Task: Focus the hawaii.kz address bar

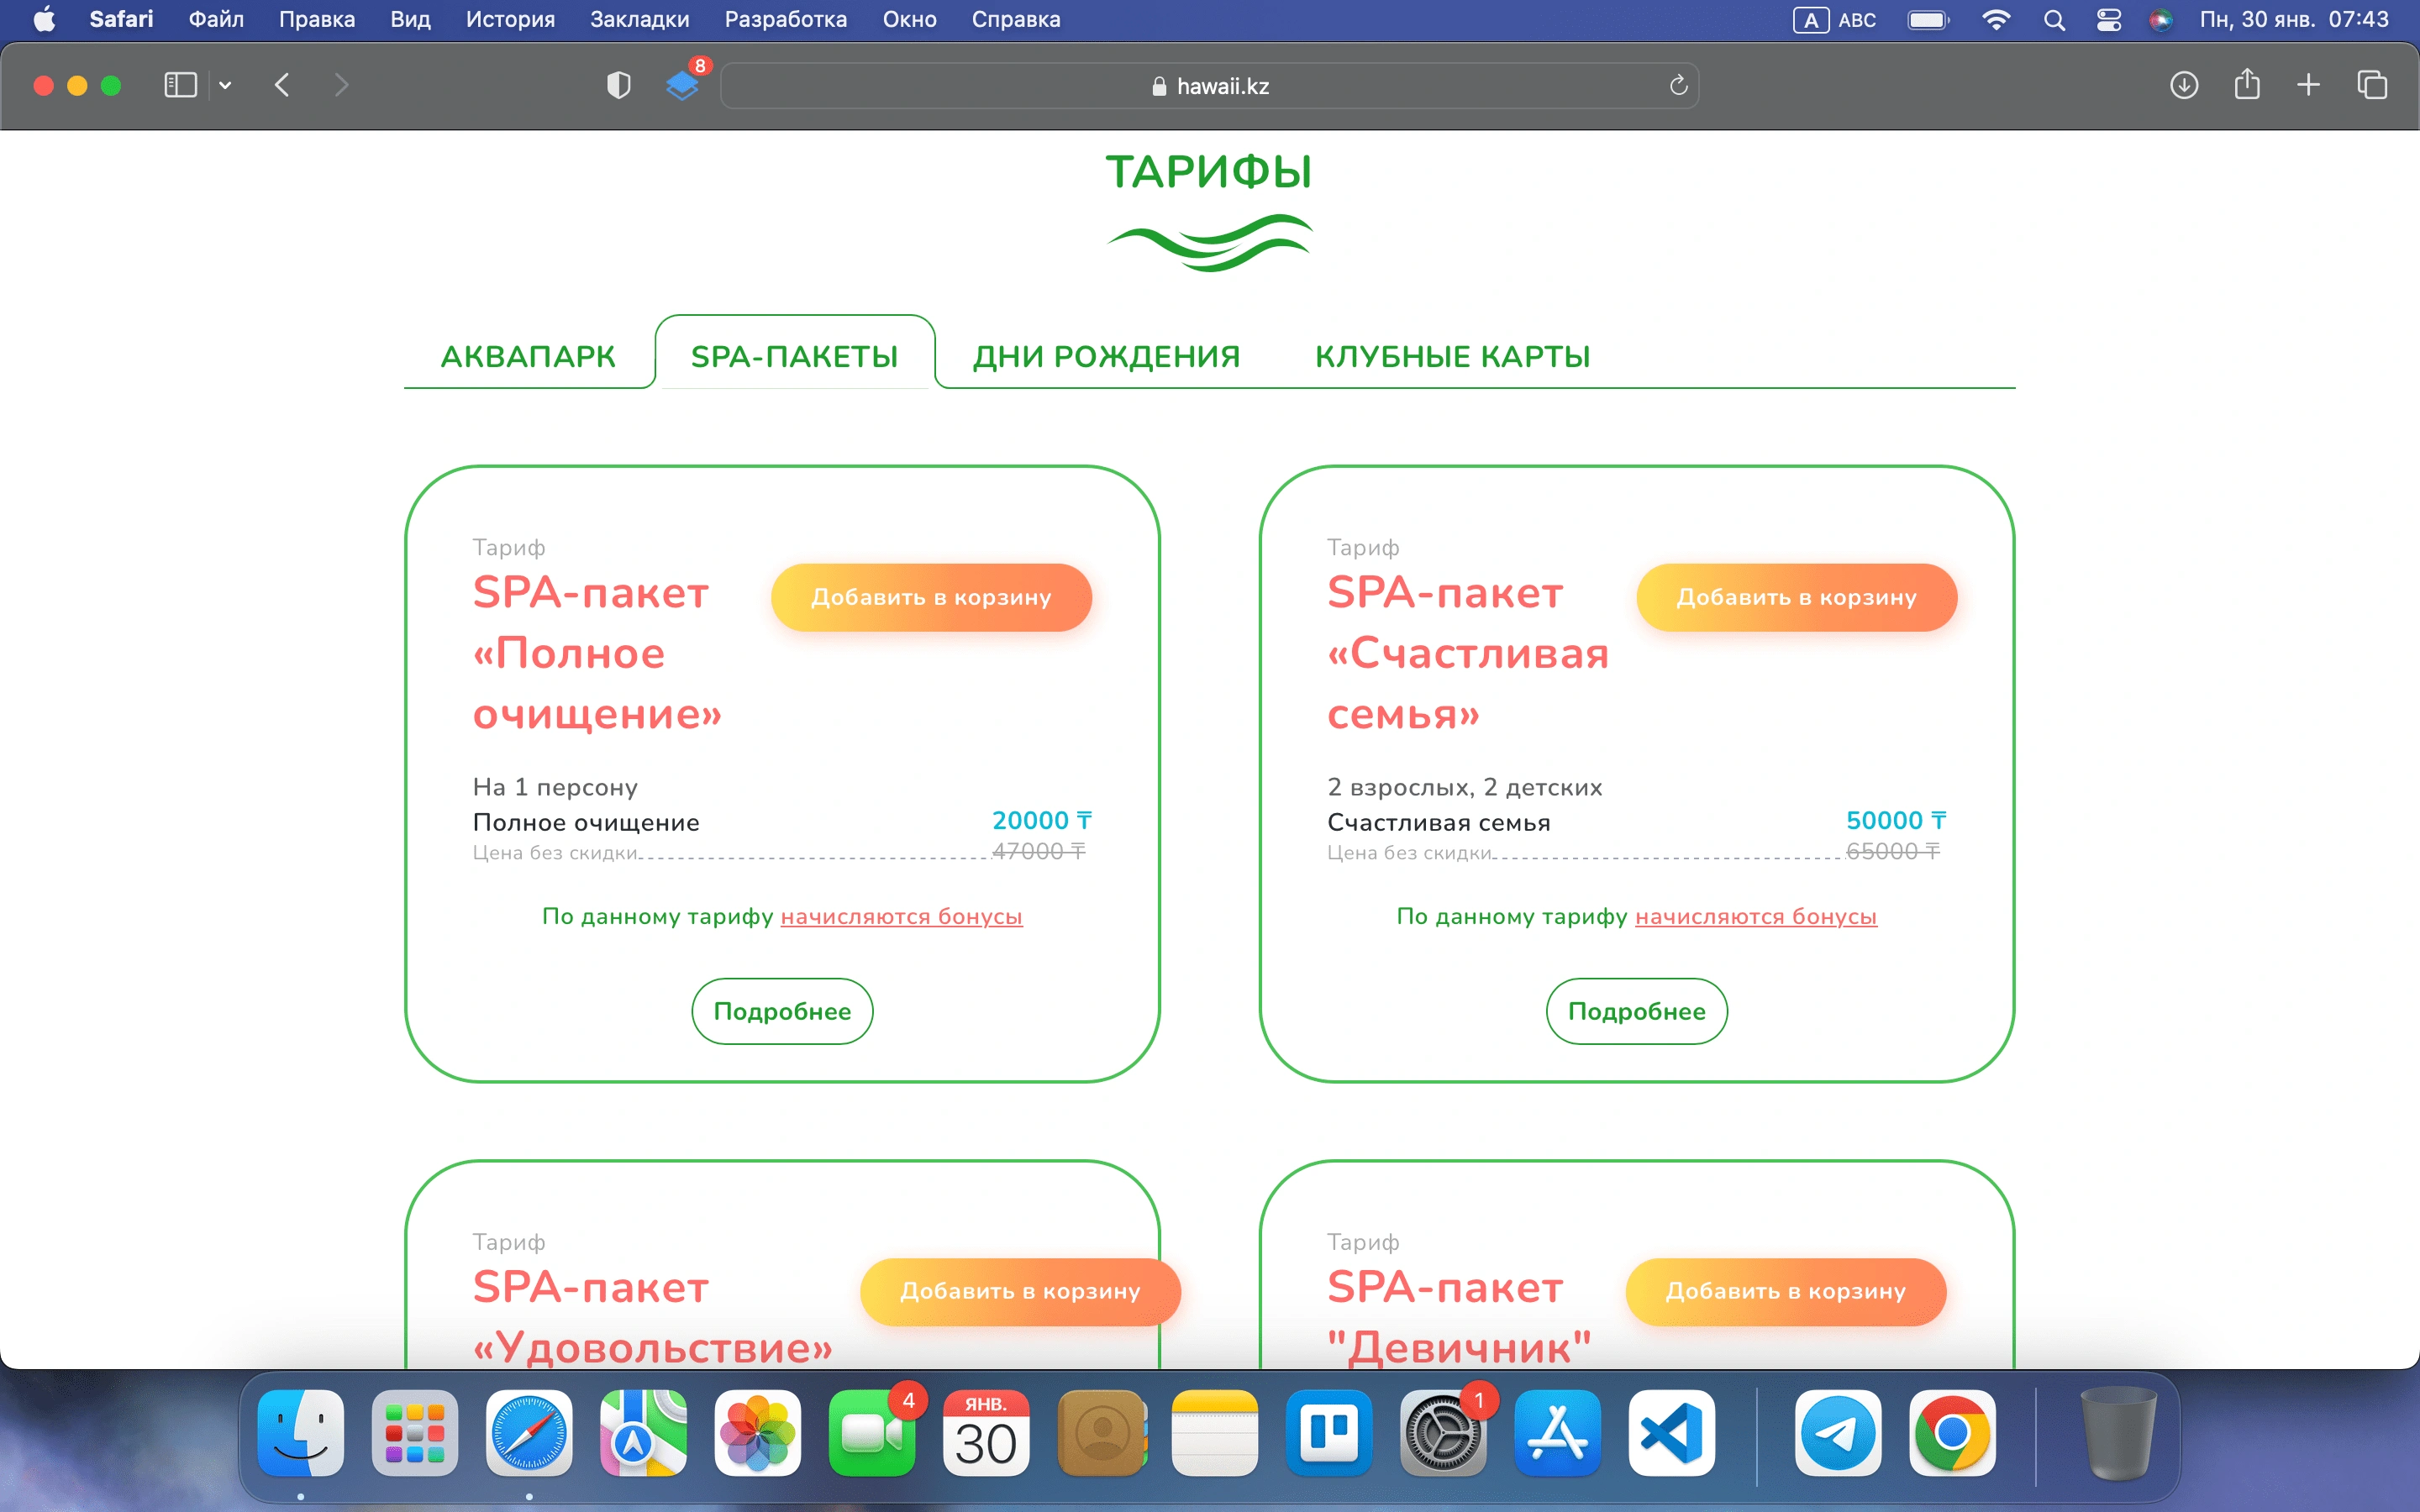Action: (1209, 86)
